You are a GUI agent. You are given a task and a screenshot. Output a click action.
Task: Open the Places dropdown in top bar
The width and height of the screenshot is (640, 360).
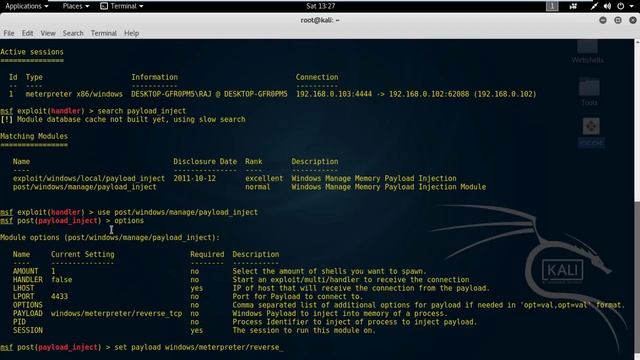click(76, 6)
